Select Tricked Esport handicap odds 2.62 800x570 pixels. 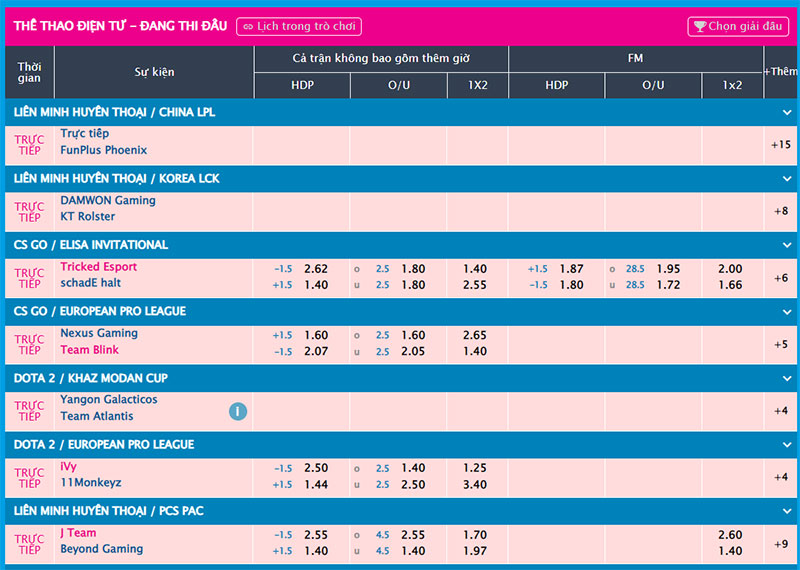click(316, 269)
